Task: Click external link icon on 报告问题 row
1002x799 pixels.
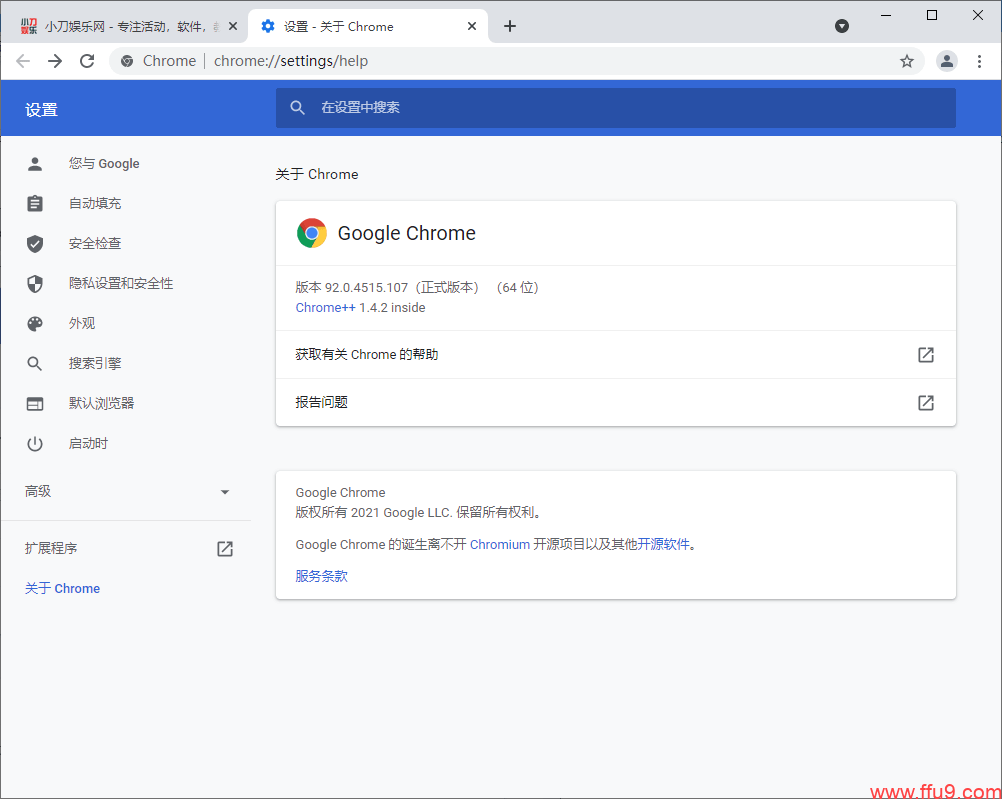Action: pos(925,402)
